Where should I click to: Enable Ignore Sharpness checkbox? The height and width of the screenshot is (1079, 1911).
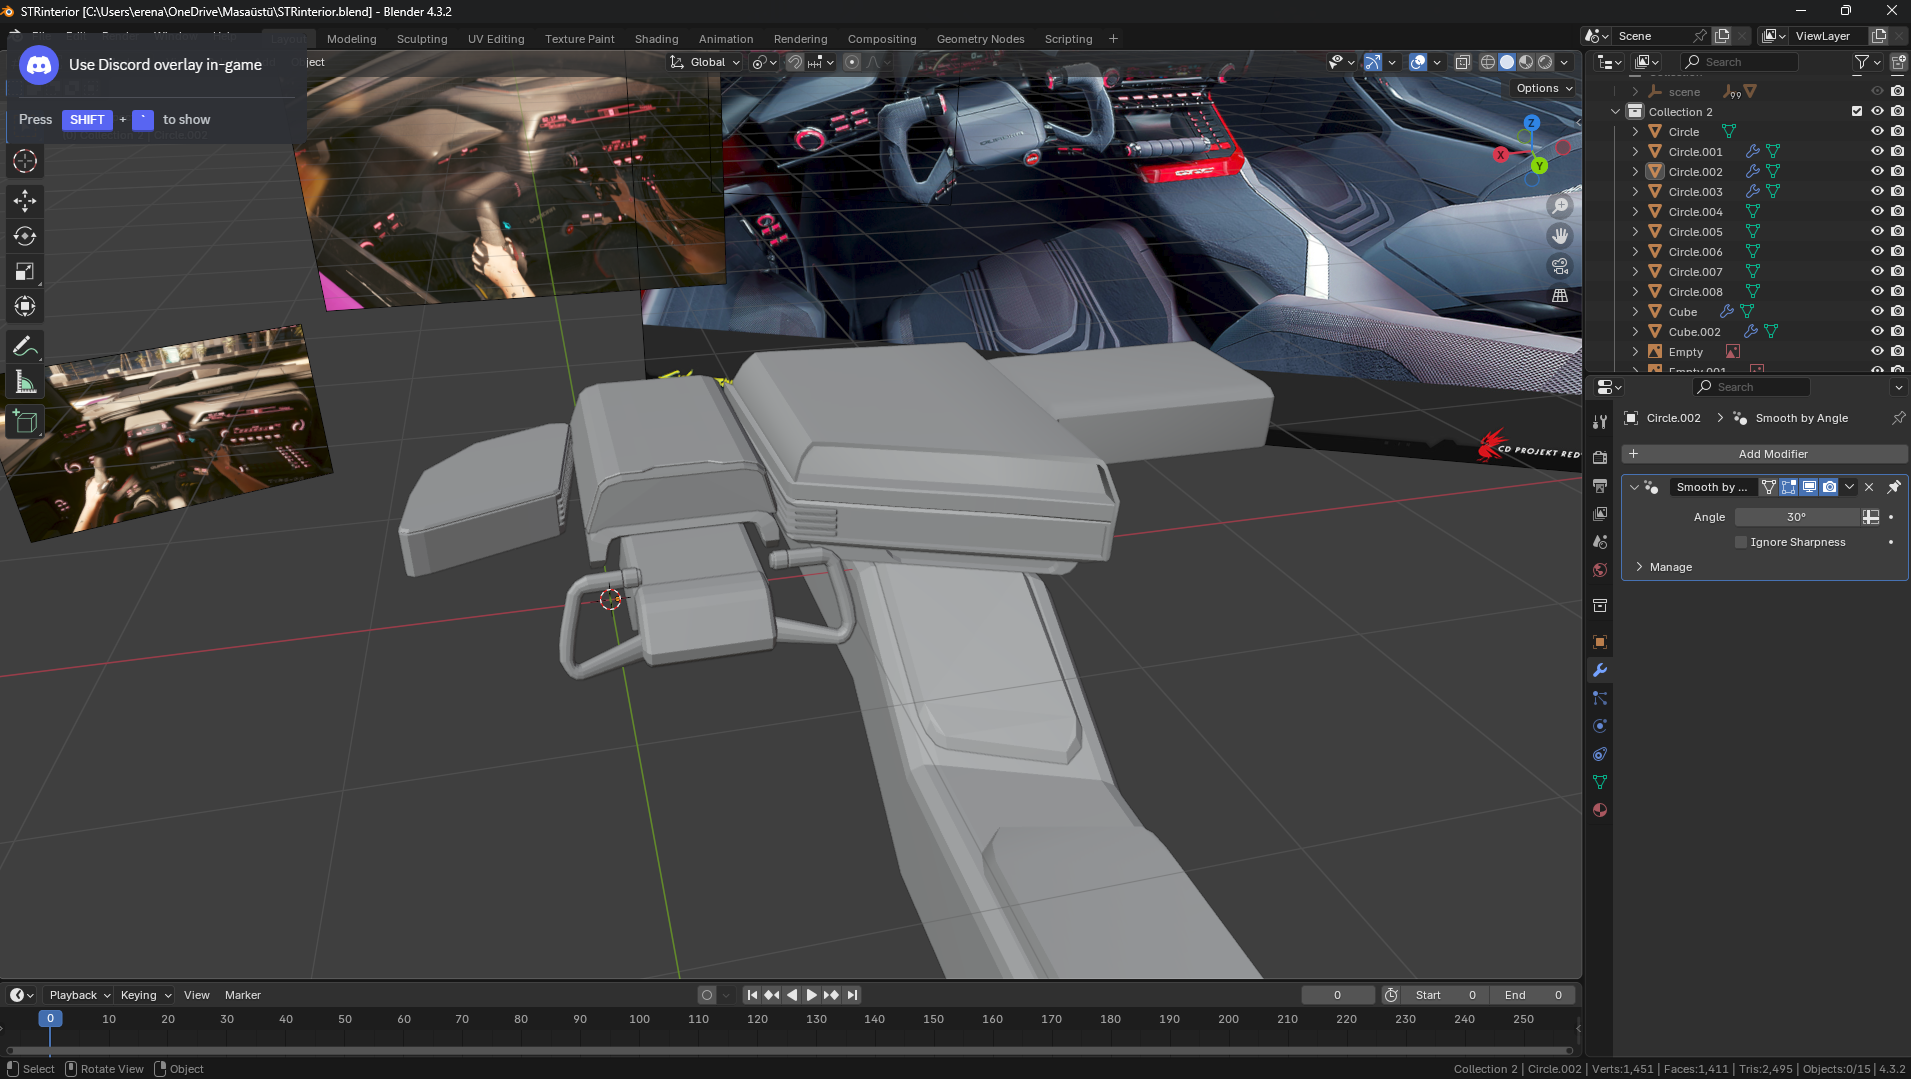[1741, 542]
